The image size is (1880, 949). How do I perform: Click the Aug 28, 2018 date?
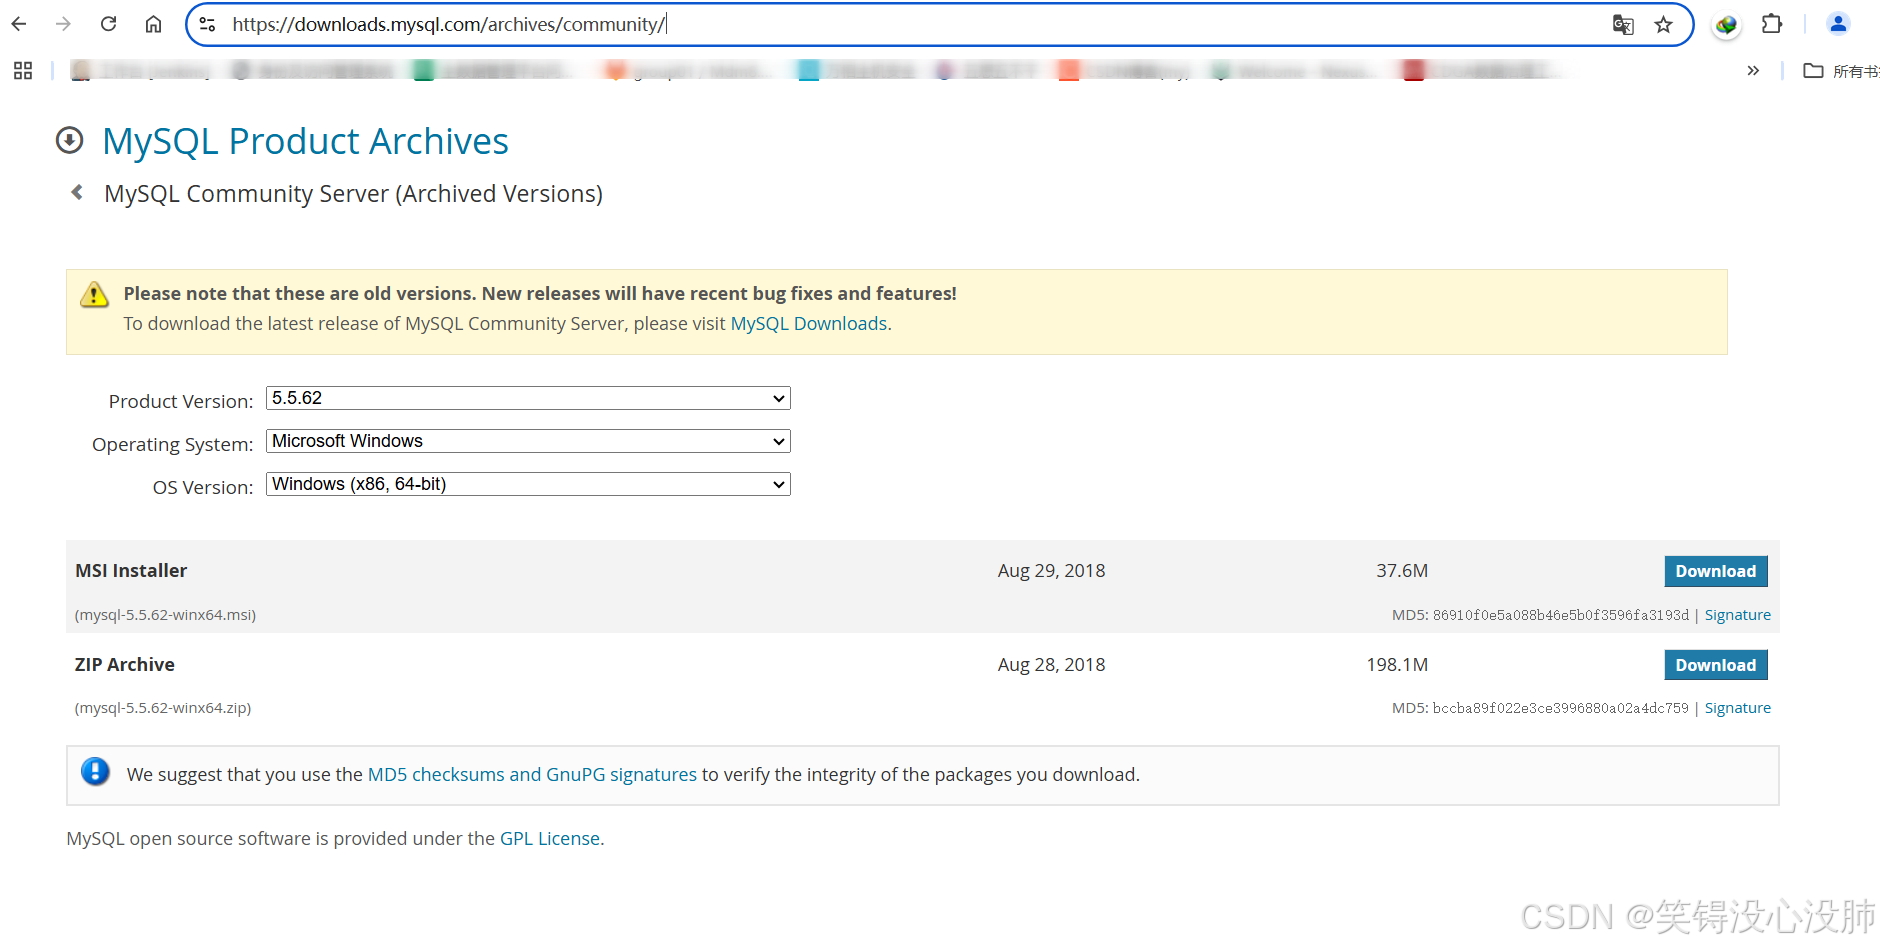(1051, 665)
